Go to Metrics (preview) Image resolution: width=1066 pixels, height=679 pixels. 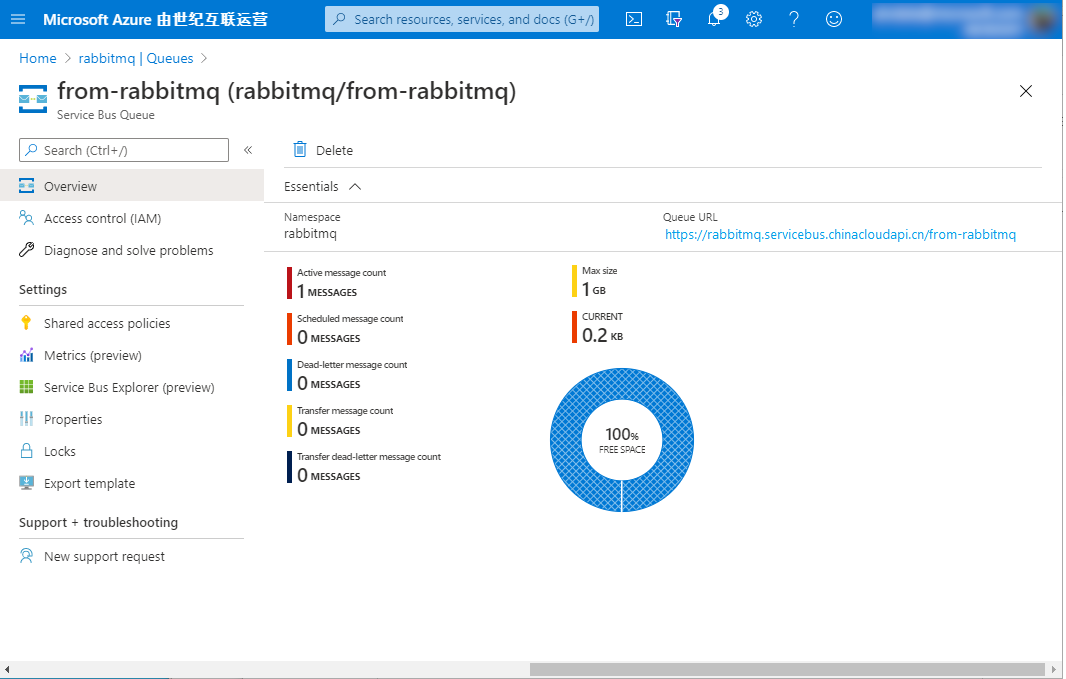click(92, 355)
